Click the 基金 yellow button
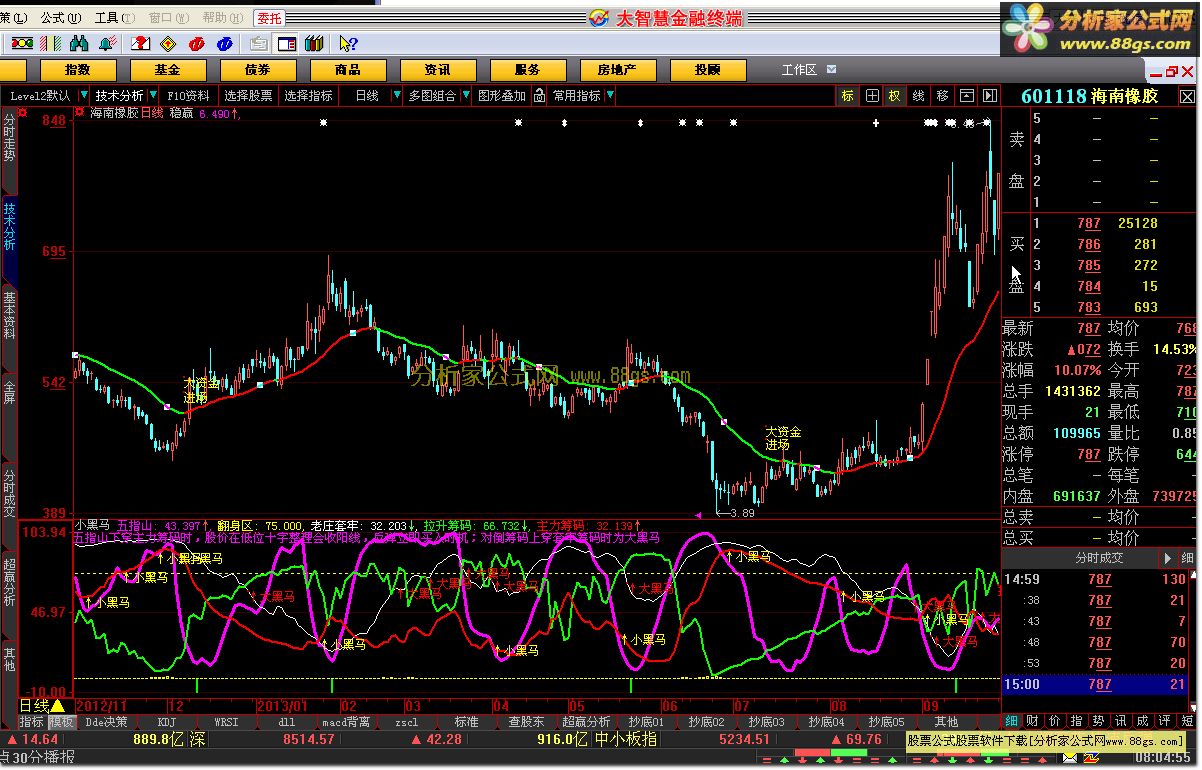1202x770 pixels. pyautogui.click(x=168, y=70)
